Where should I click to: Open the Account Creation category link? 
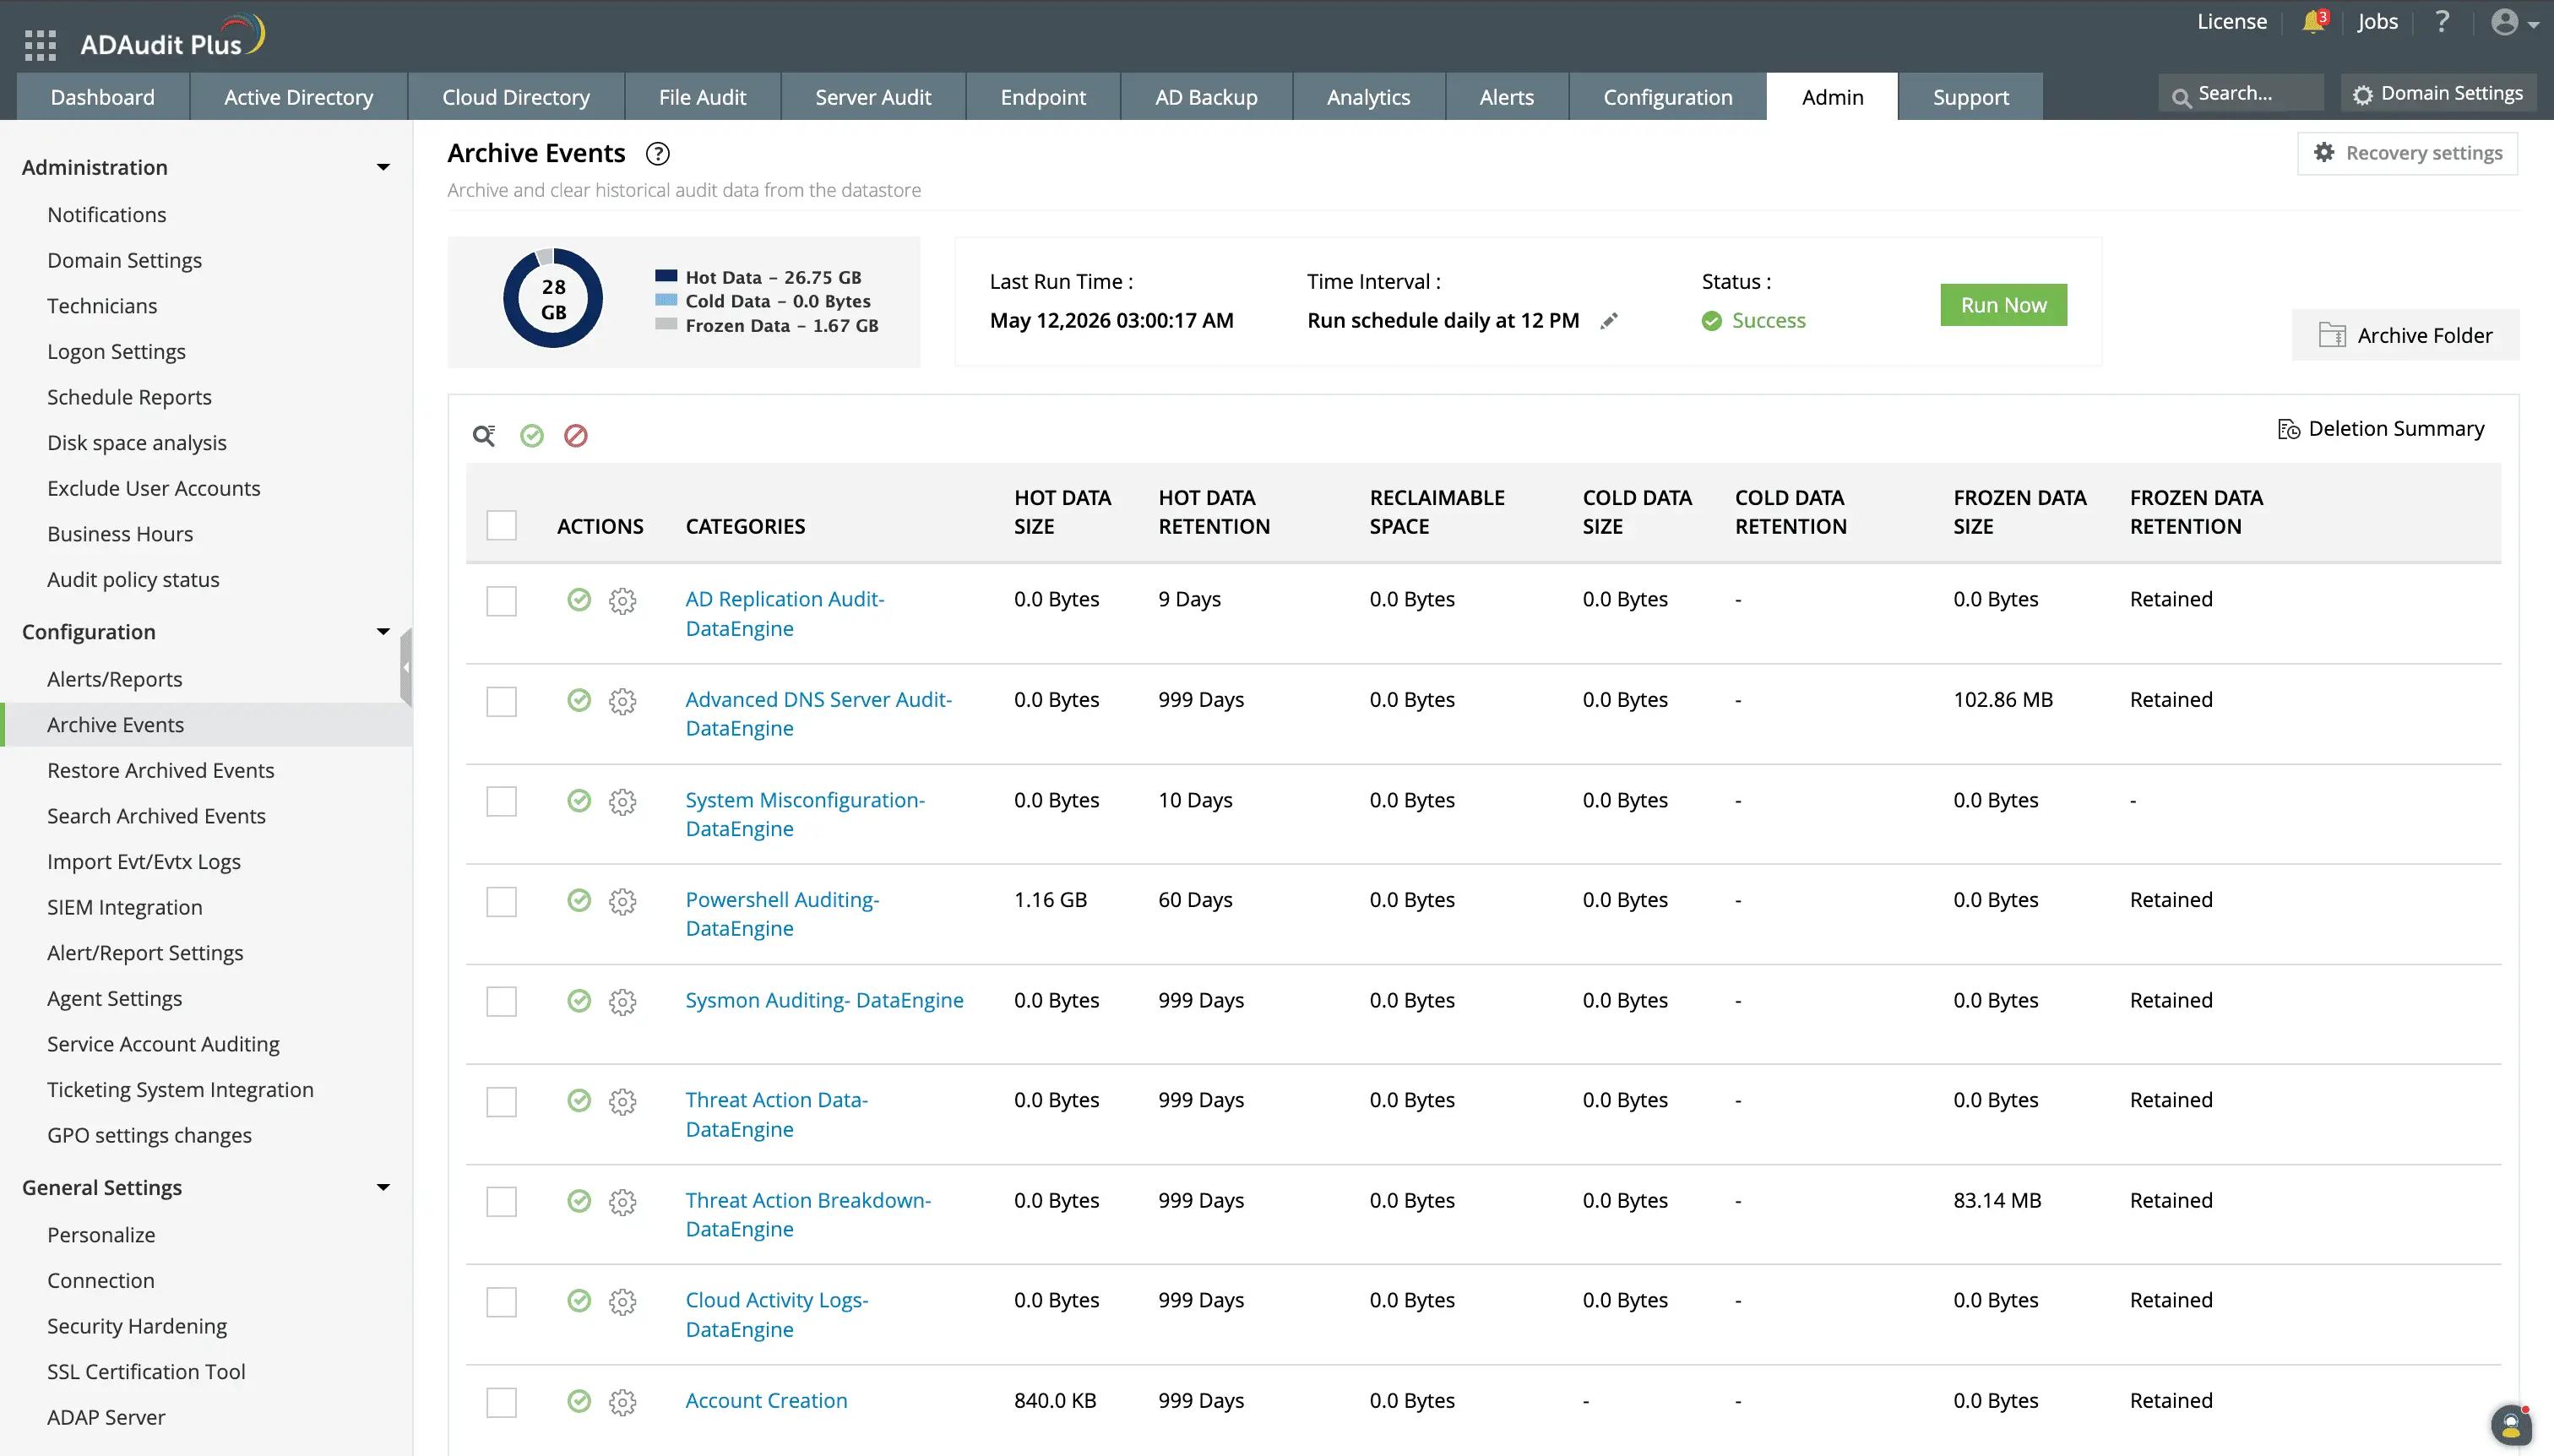(x=766, y=1401)
